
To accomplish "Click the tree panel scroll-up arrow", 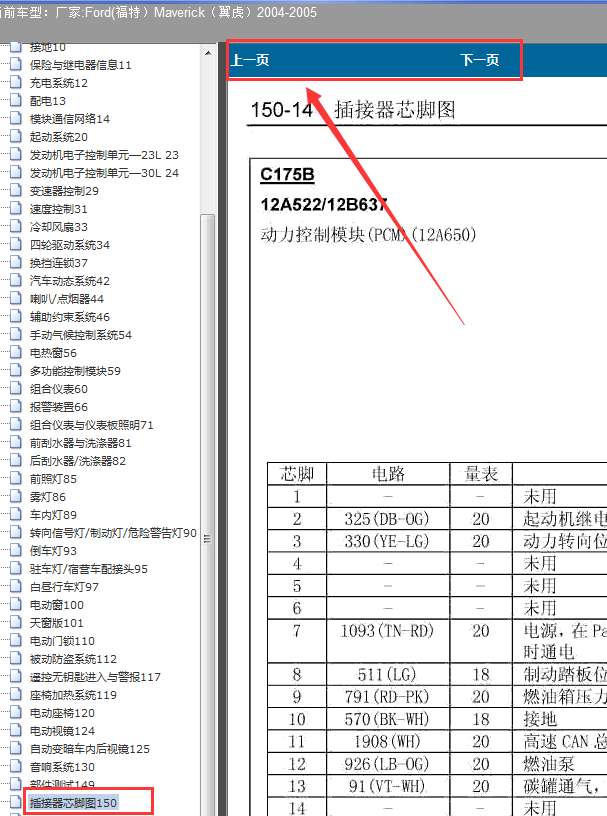I will pyautogui.click(x=208, y=53).
